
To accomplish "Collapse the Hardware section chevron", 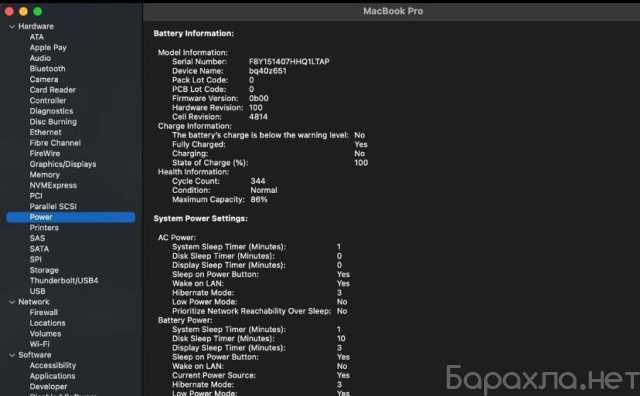I will pos(12,27).
